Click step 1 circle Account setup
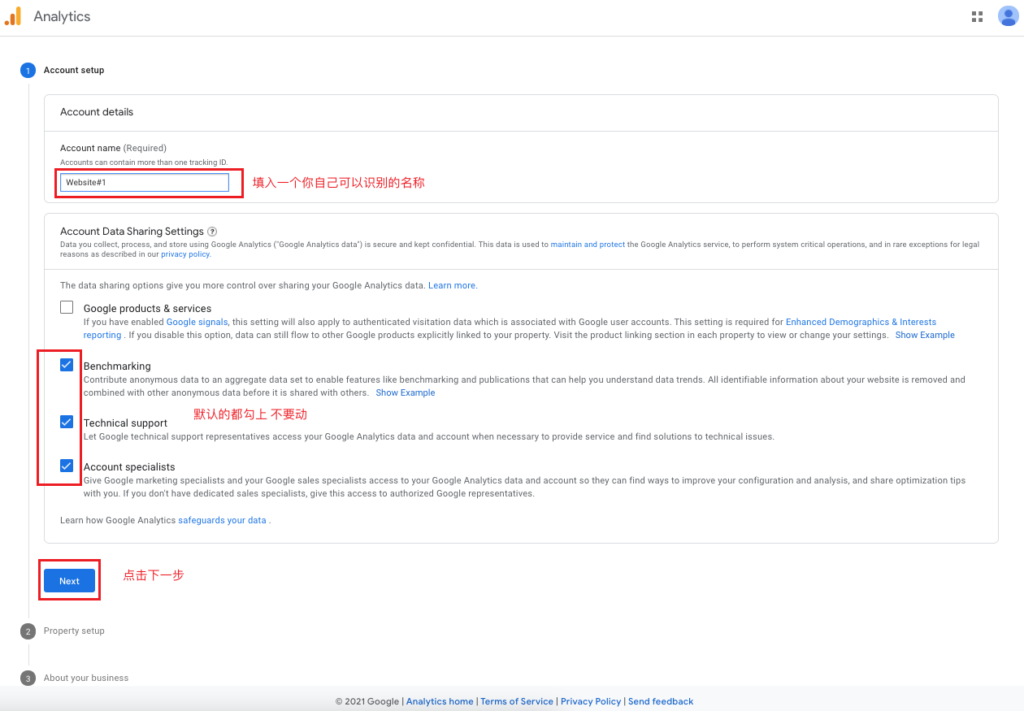Image resolution: width=1024 pixels, height=711 pixels. [28, 70]
